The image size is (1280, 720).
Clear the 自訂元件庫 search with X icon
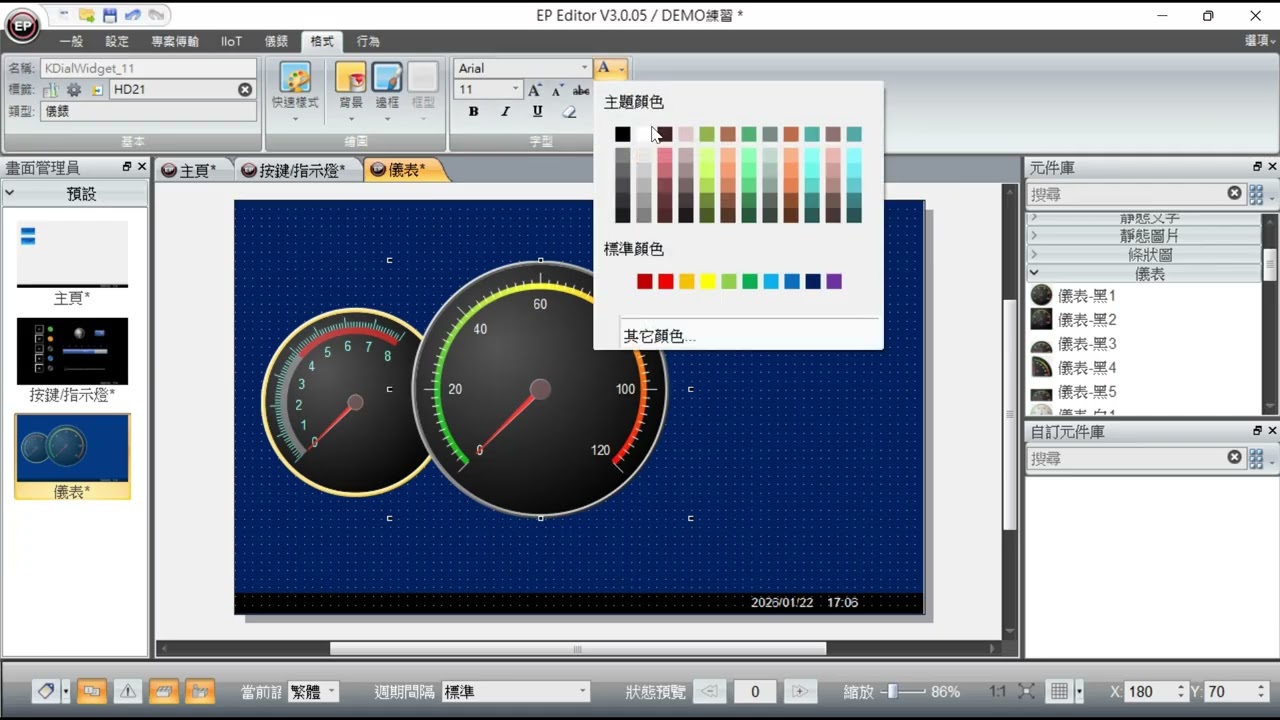pyautogui.click(x=1234, y=457)
